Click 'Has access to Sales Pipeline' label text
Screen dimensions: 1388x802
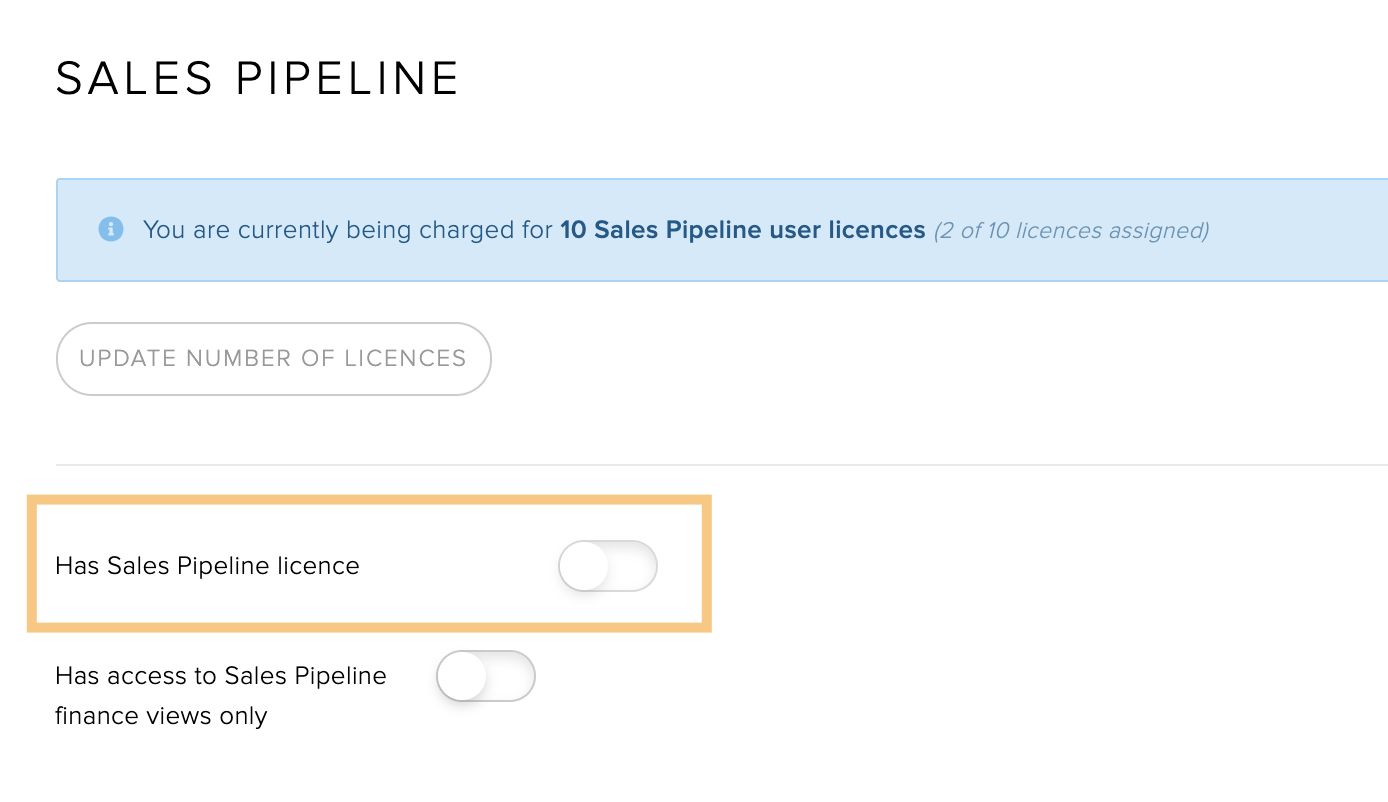pyautogui.click(x=221, y=676)
